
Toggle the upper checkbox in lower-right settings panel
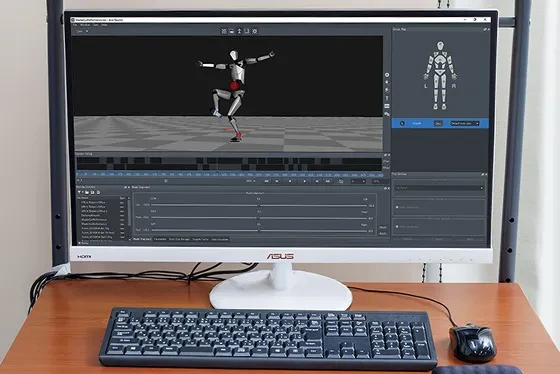(x=397, y=207)
